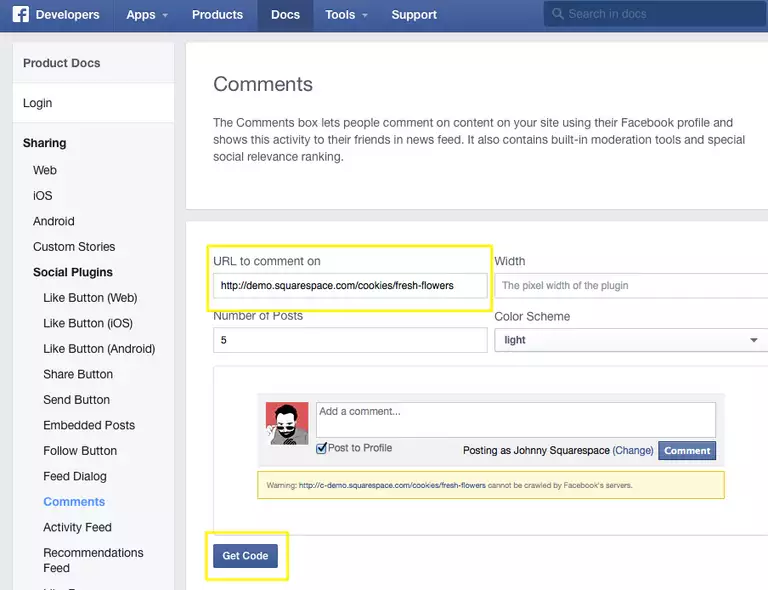Click the Add a comment text box
Screen dimensions: 768x590
tap(515, 419)
